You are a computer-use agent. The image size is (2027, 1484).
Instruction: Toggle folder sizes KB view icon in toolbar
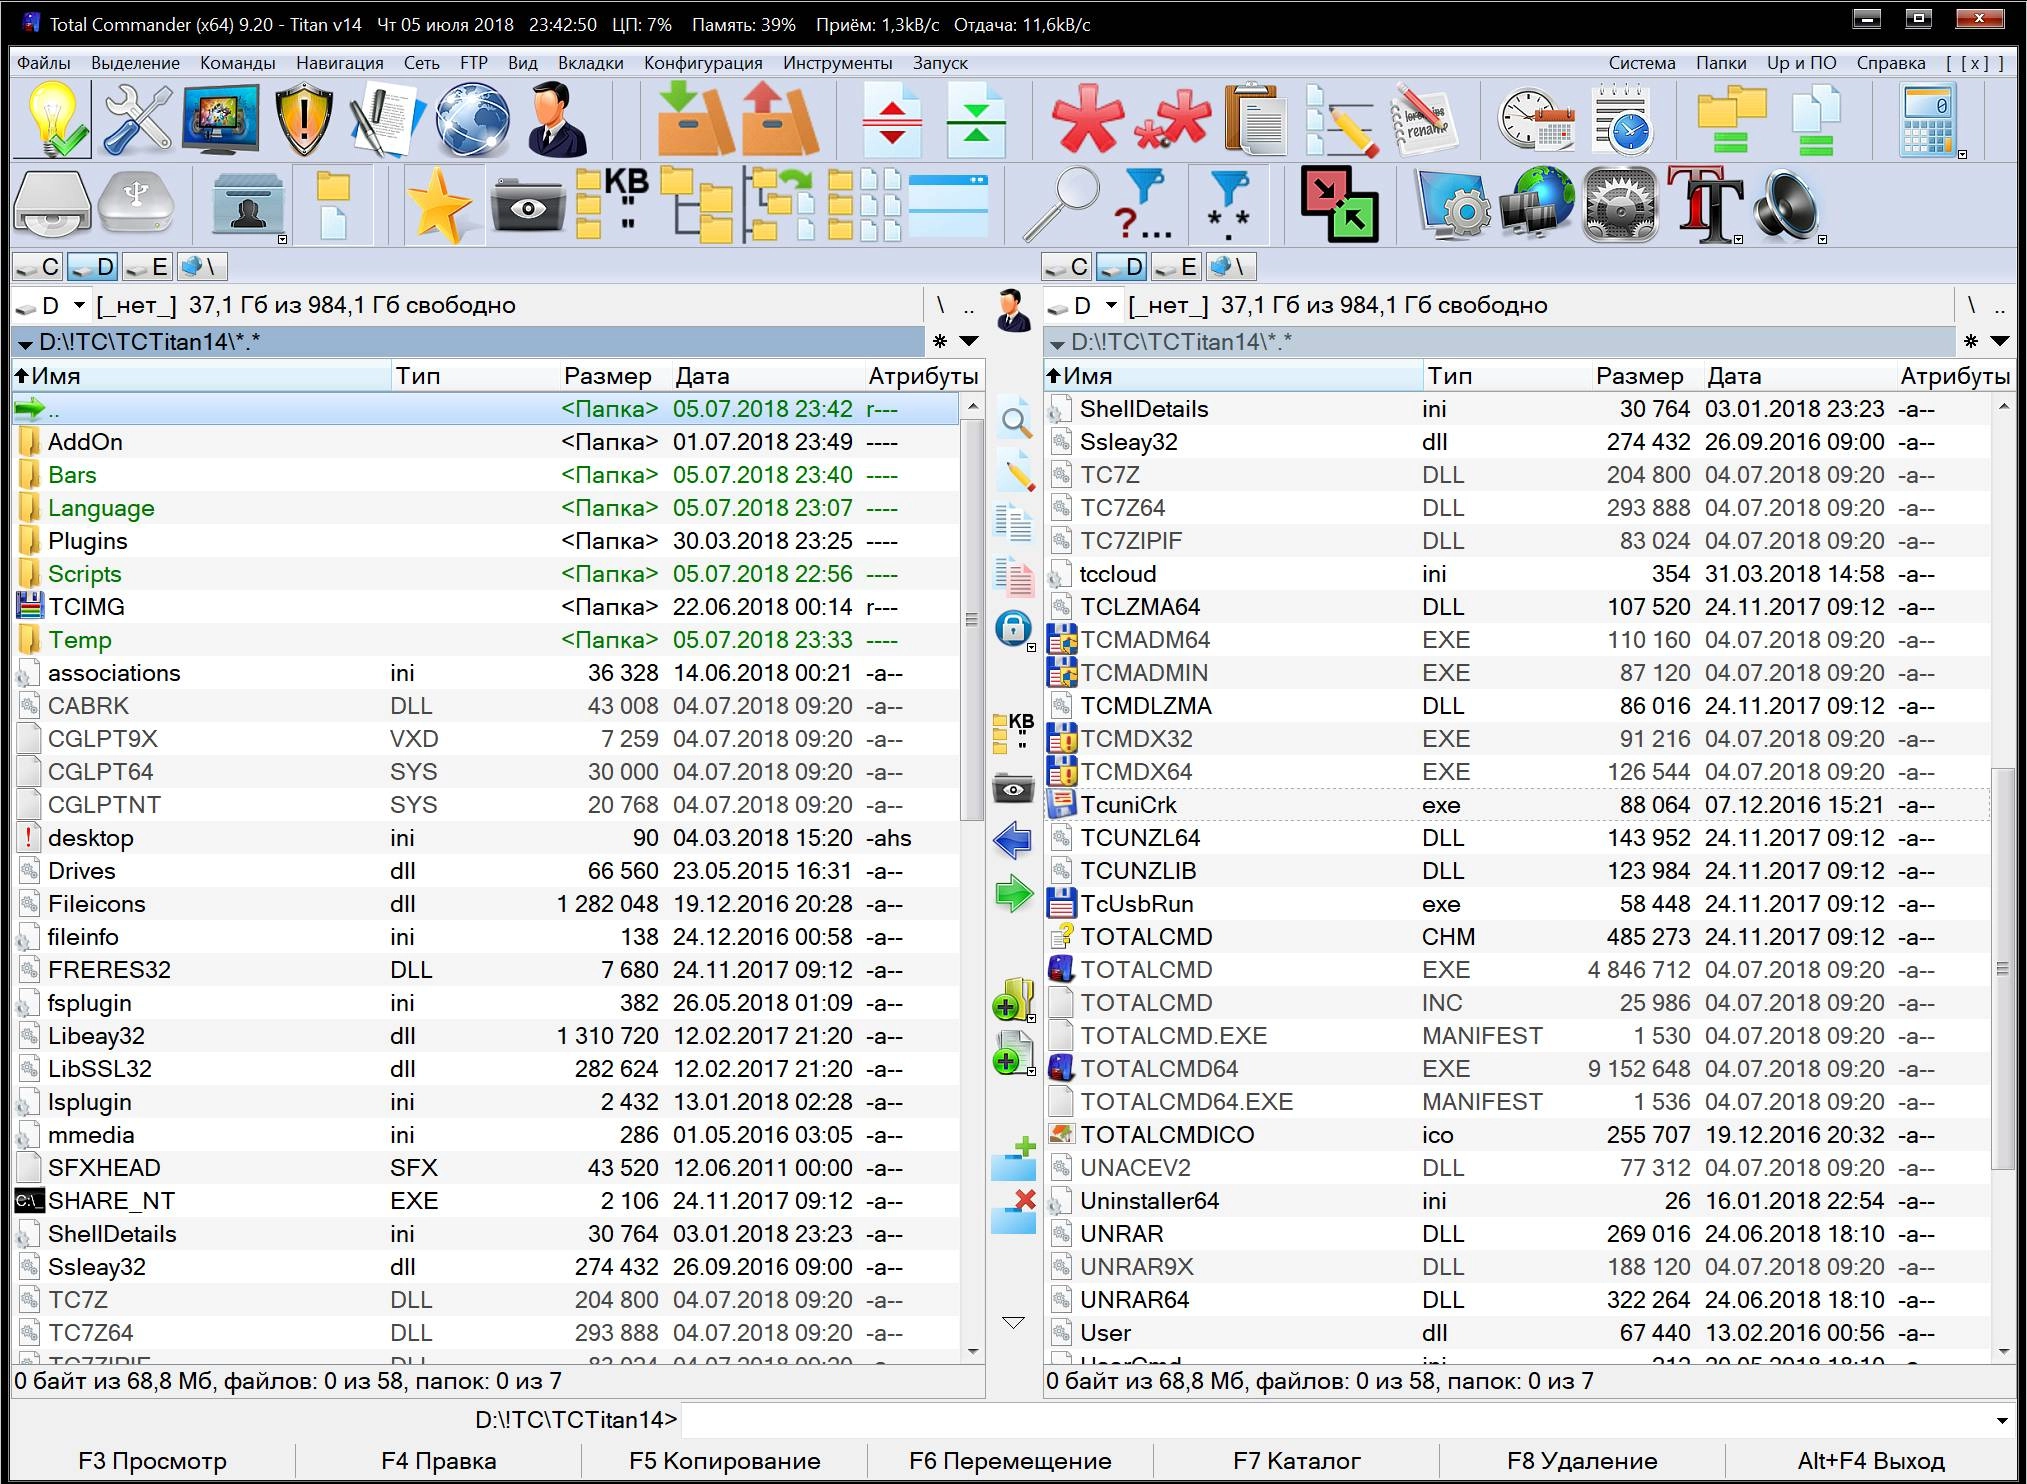coord(611,204)
